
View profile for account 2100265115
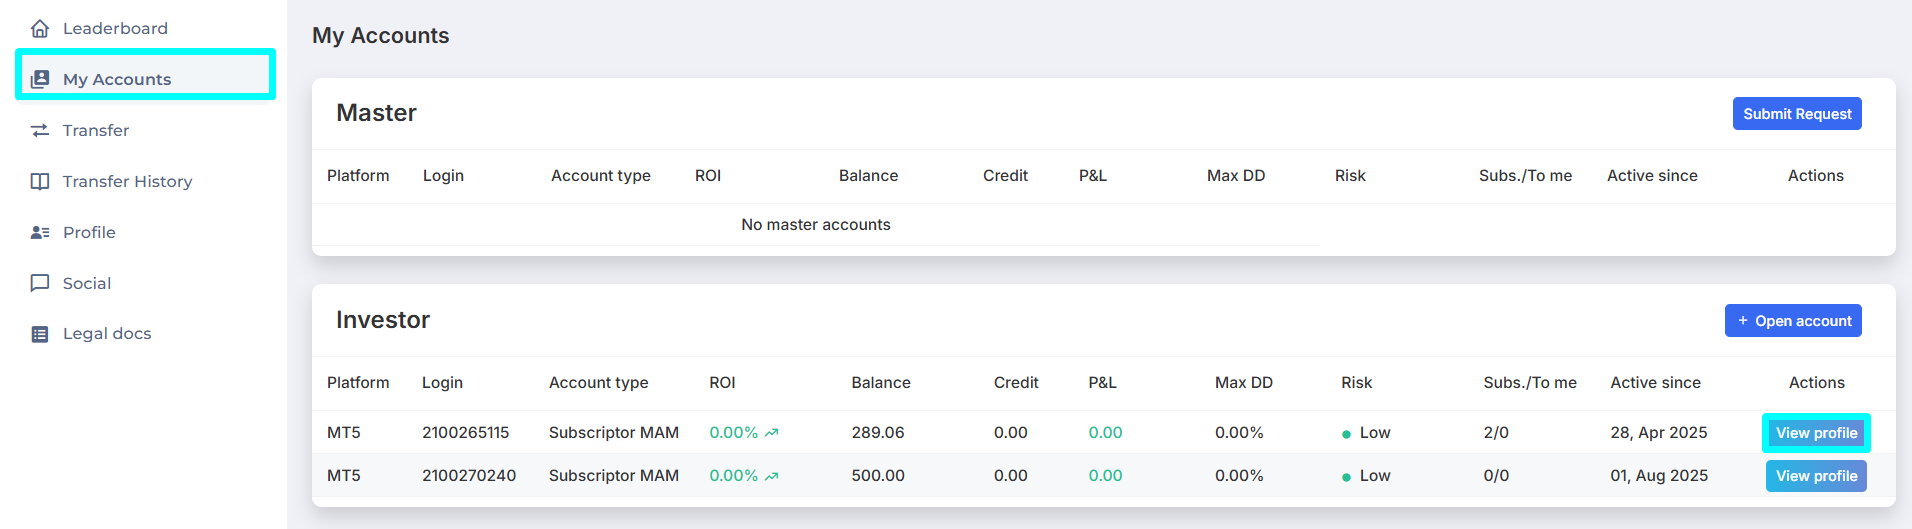point(1816,433)
